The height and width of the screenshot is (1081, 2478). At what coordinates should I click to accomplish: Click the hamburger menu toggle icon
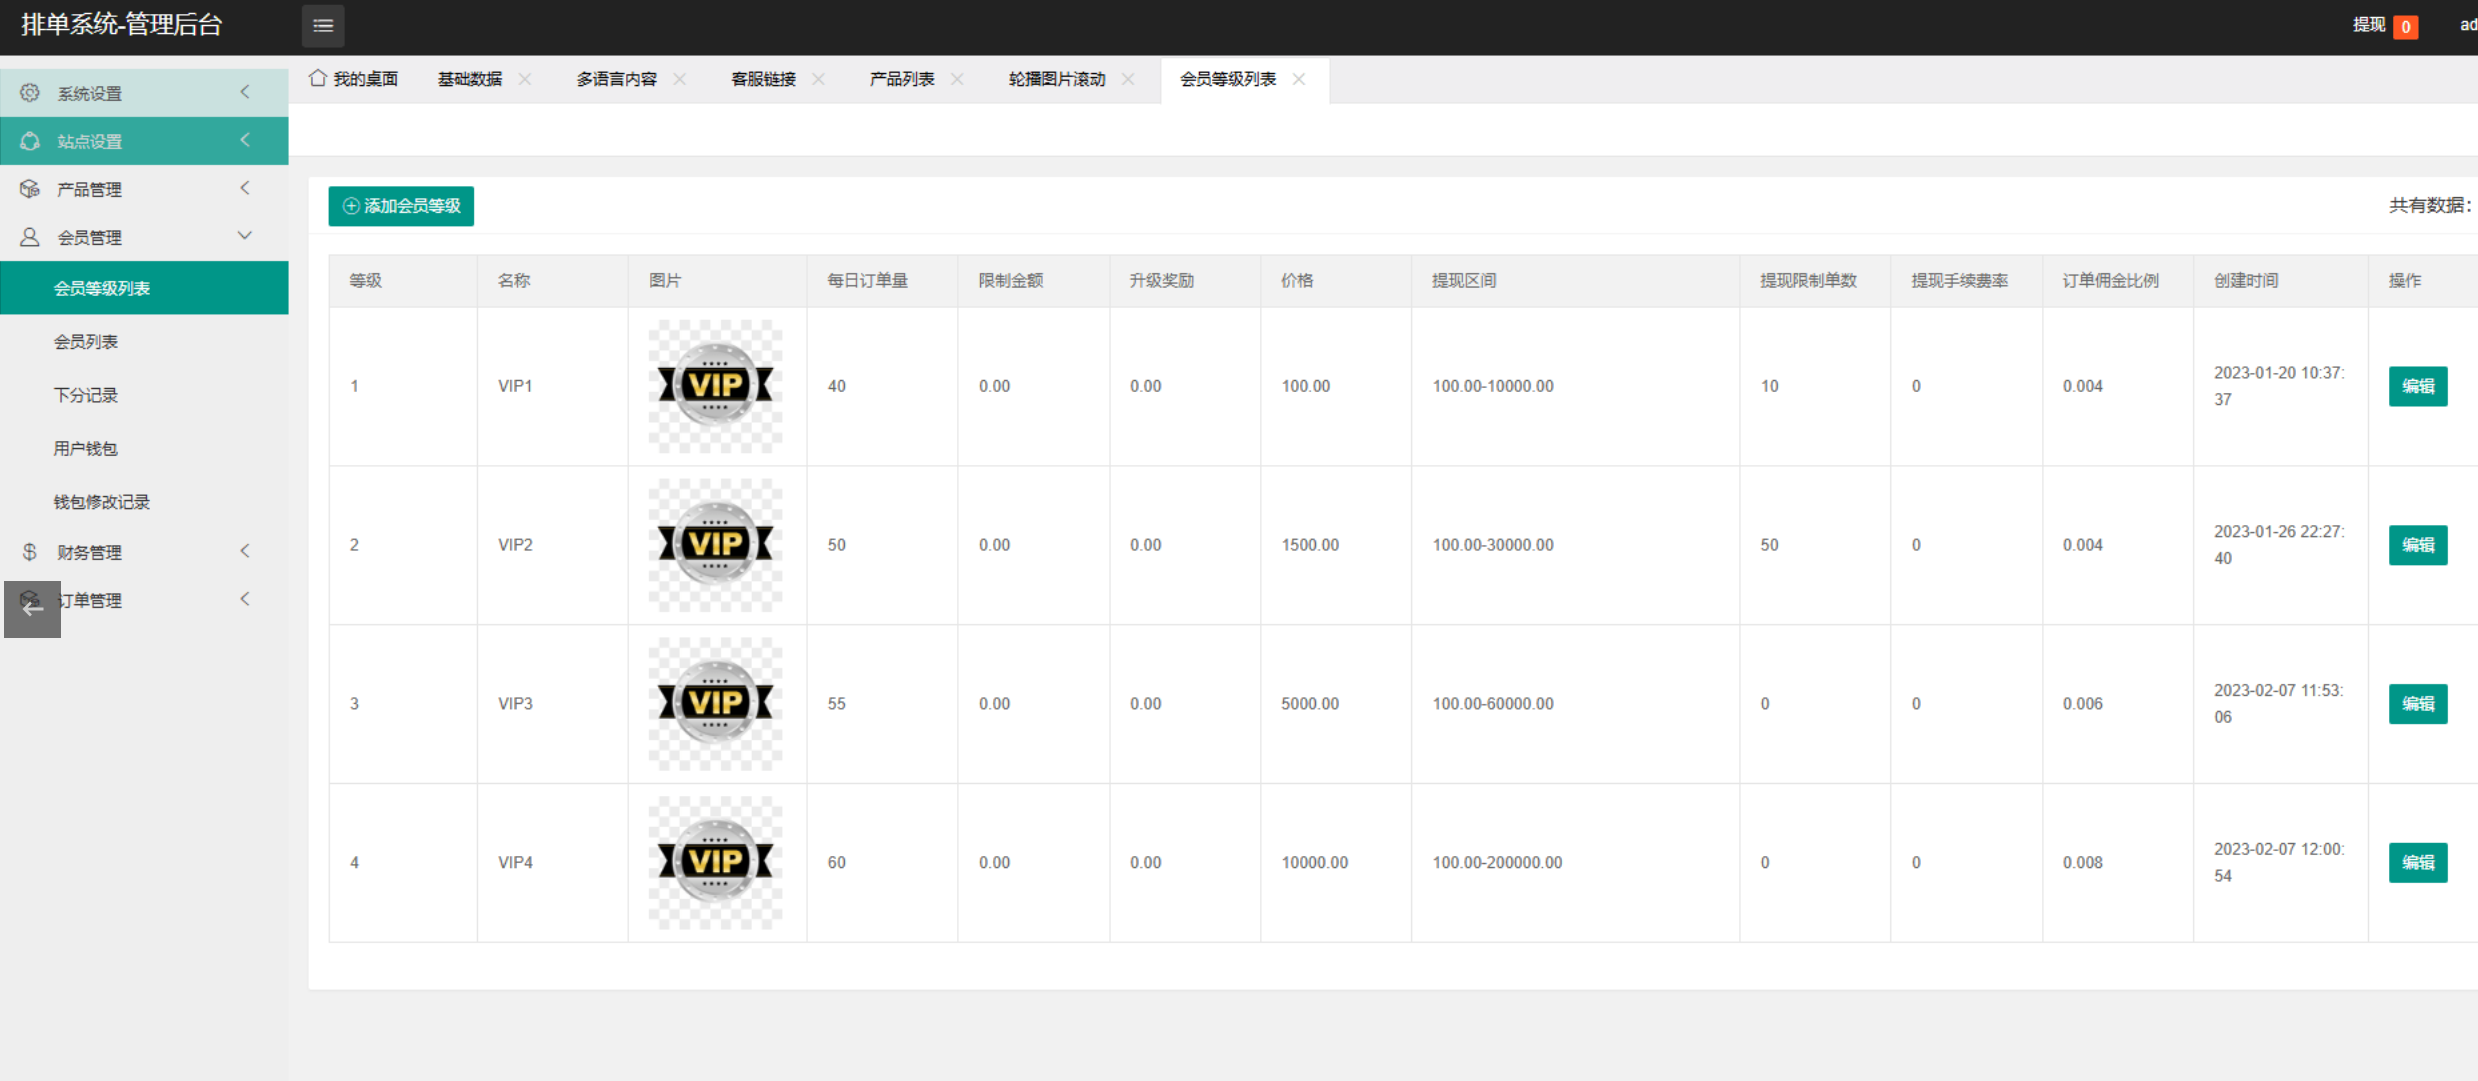tap(323, 26)
